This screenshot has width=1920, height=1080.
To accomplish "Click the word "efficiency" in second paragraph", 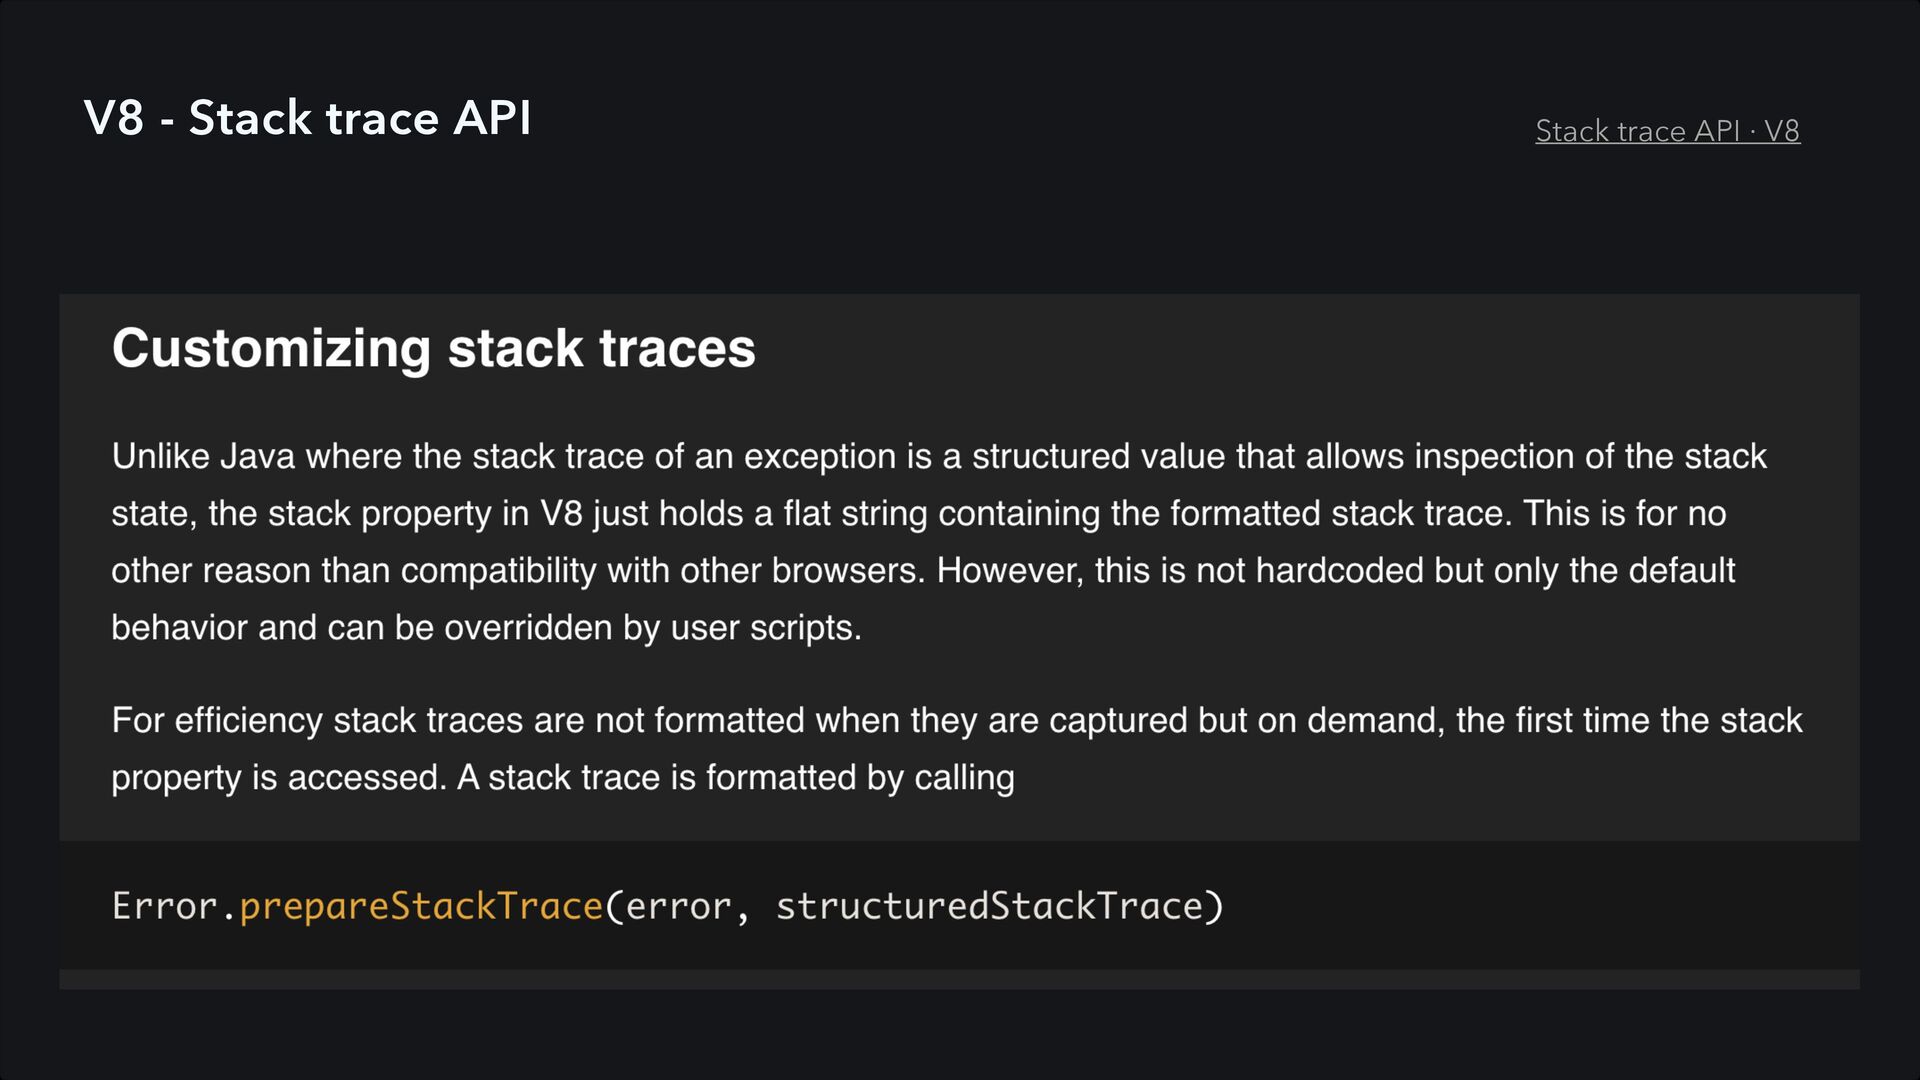I will click(x=248, y=720).
